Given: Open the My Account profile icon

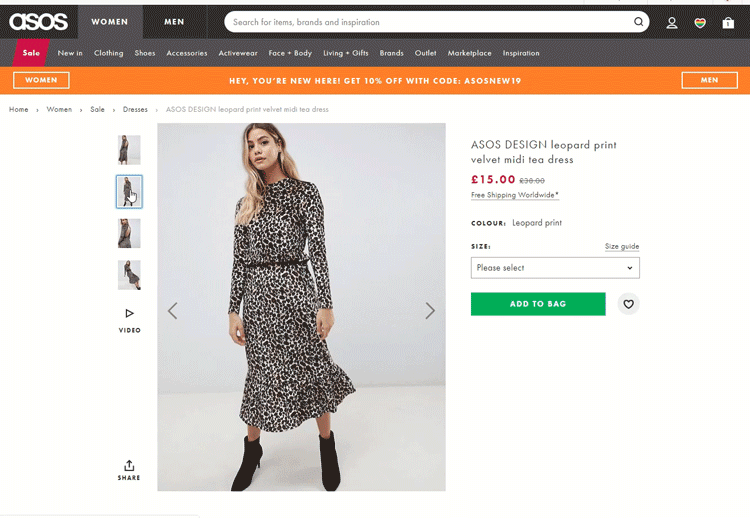Looking at the screenshot, I should coord(672,22).
